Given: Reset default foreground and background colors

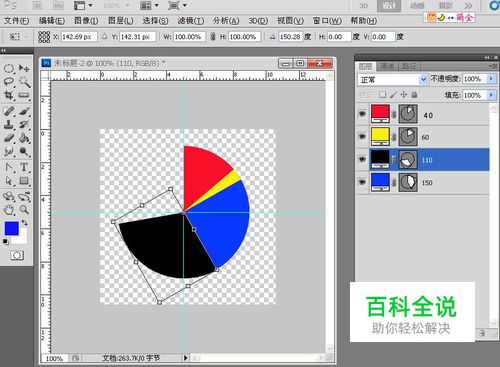Looking at the screenshot, I should (5, 242).
